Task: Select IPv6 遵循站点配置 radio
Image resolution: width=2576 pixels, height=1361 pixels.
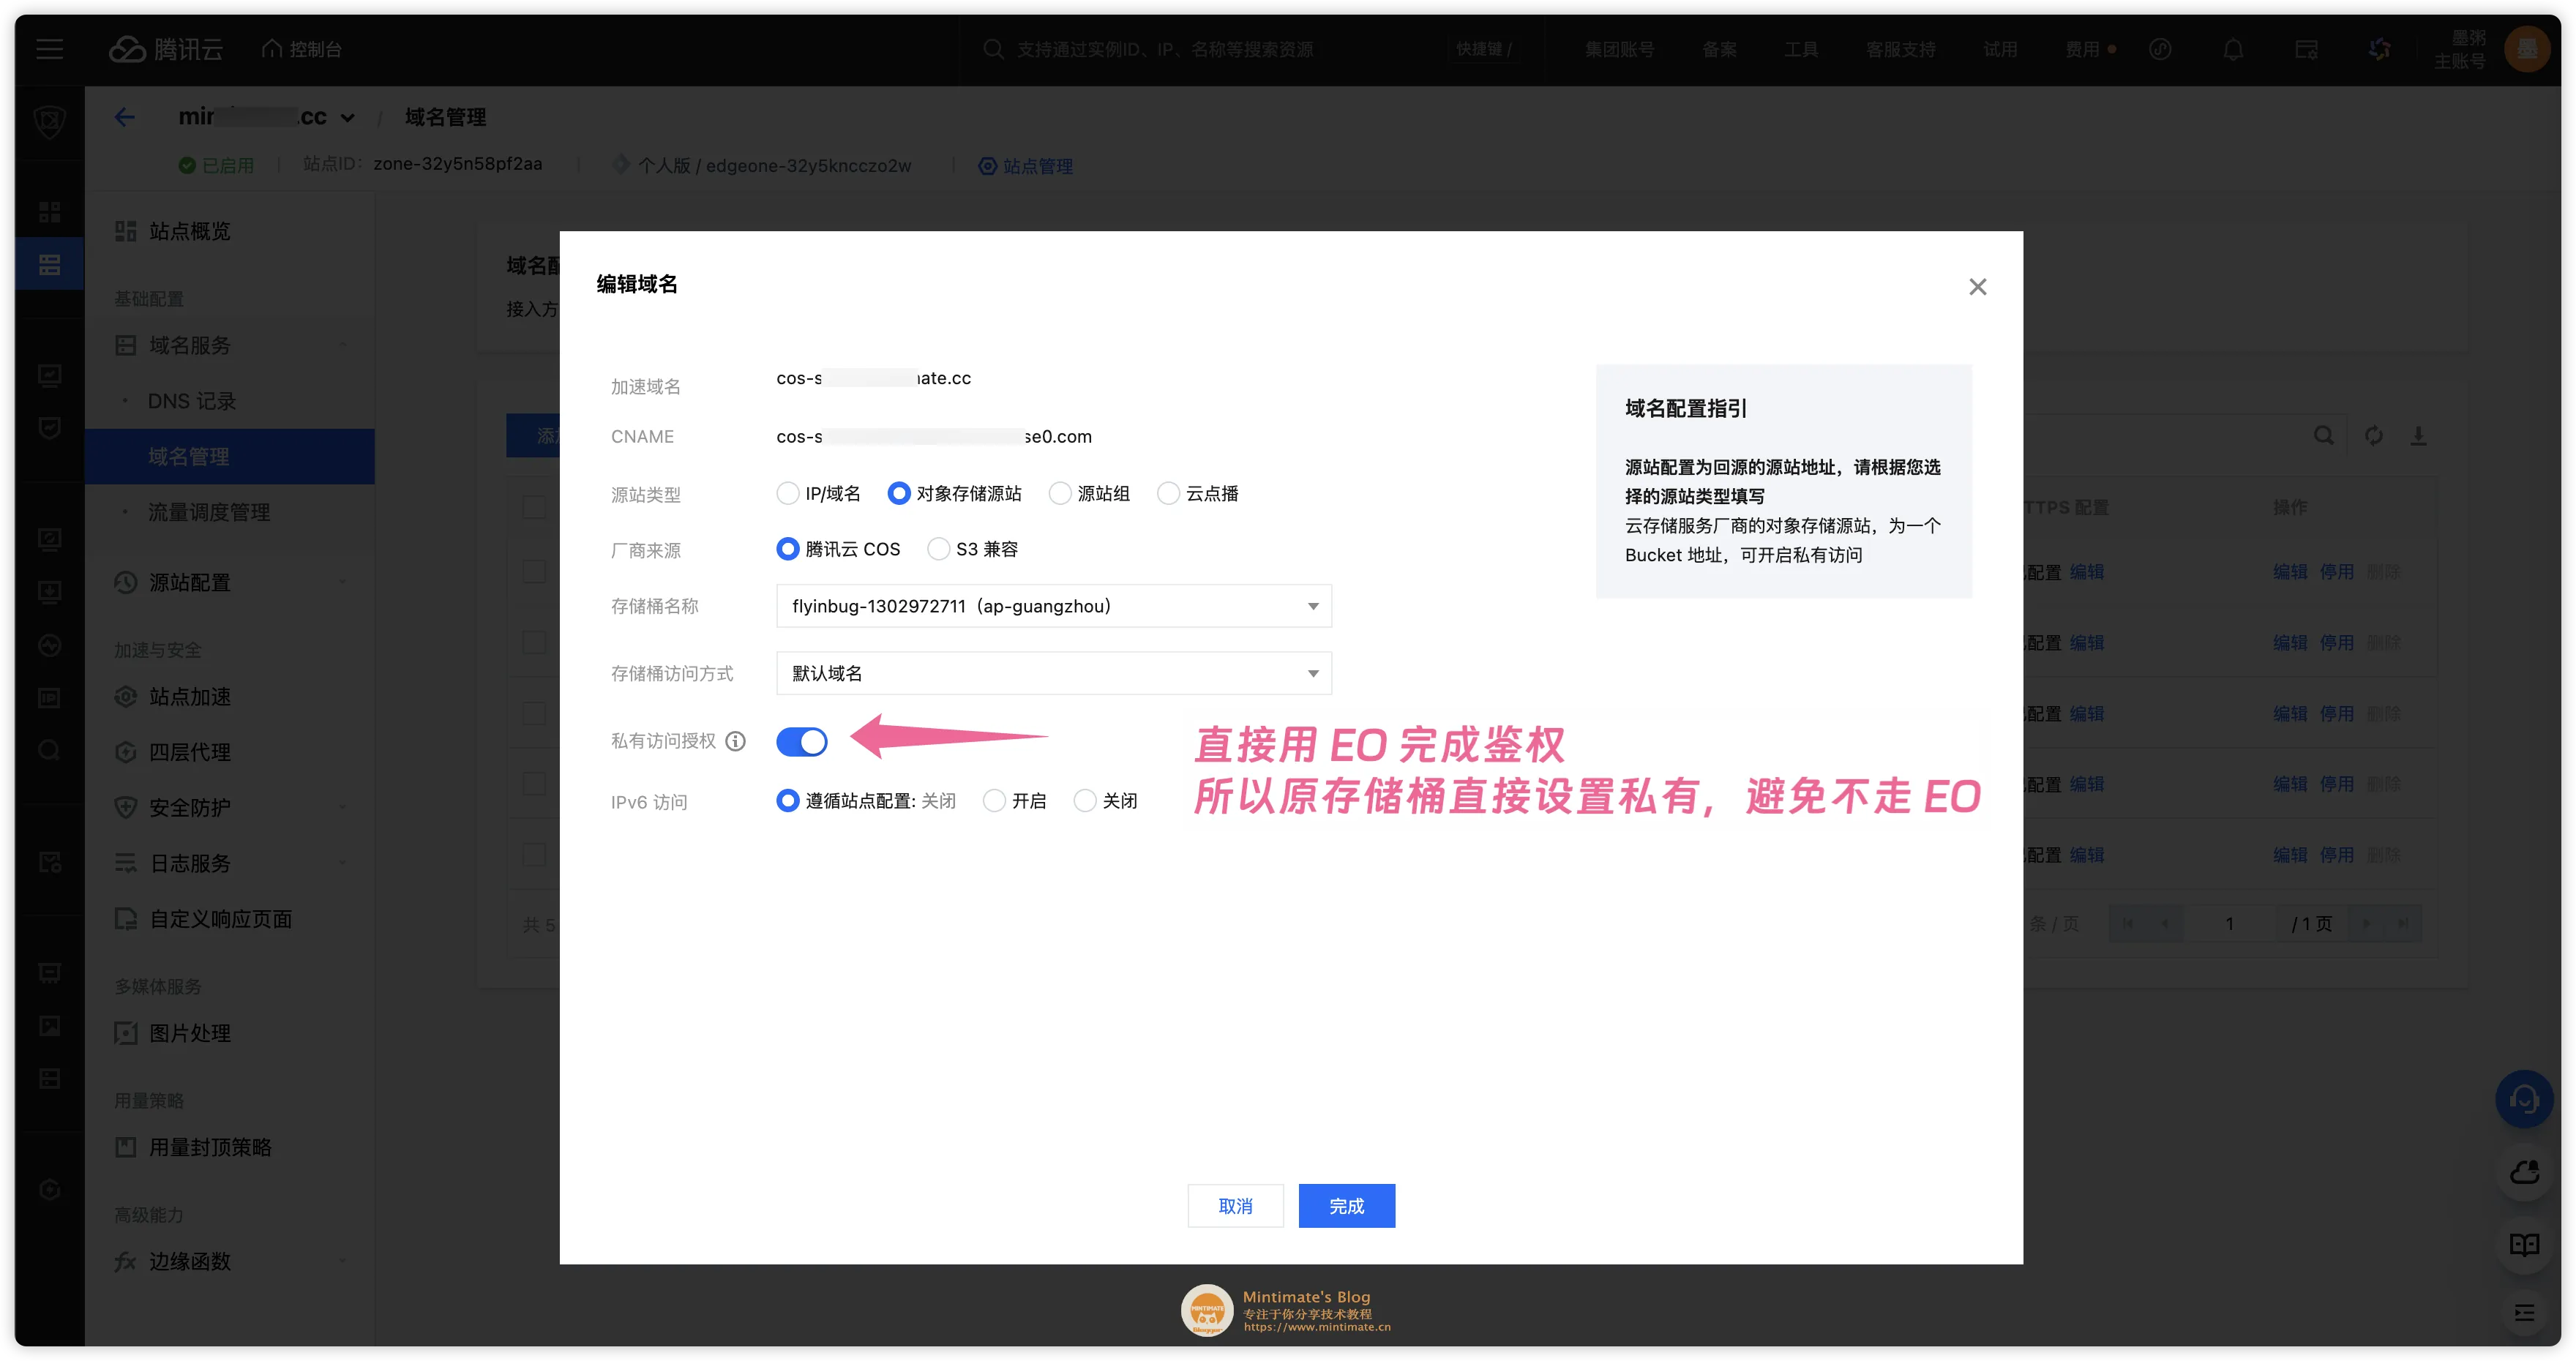Action: click(787, 801)
